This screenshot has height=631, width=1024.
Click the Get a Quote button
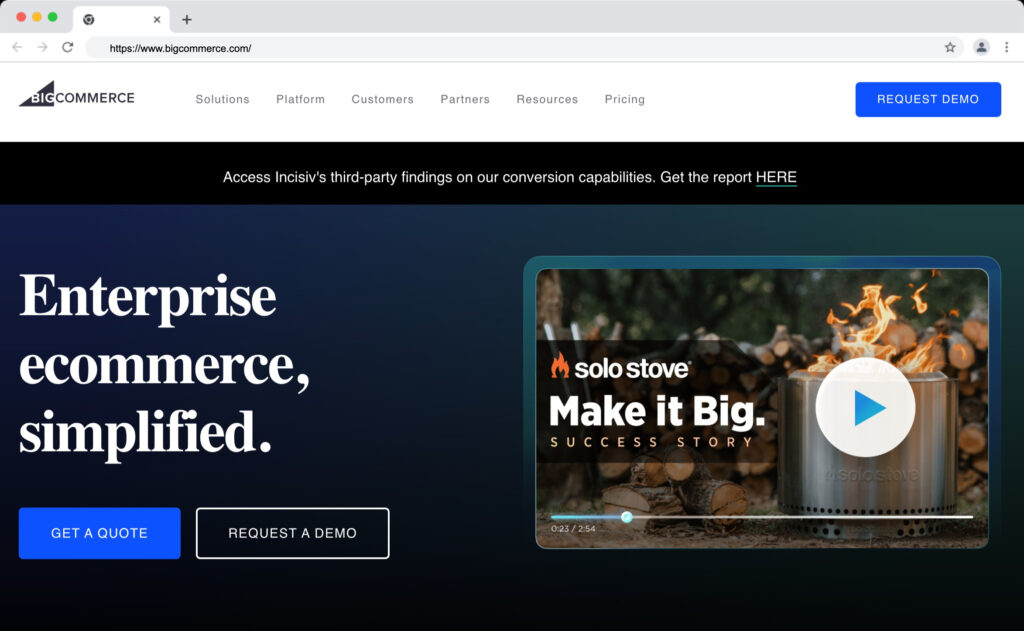99,533
